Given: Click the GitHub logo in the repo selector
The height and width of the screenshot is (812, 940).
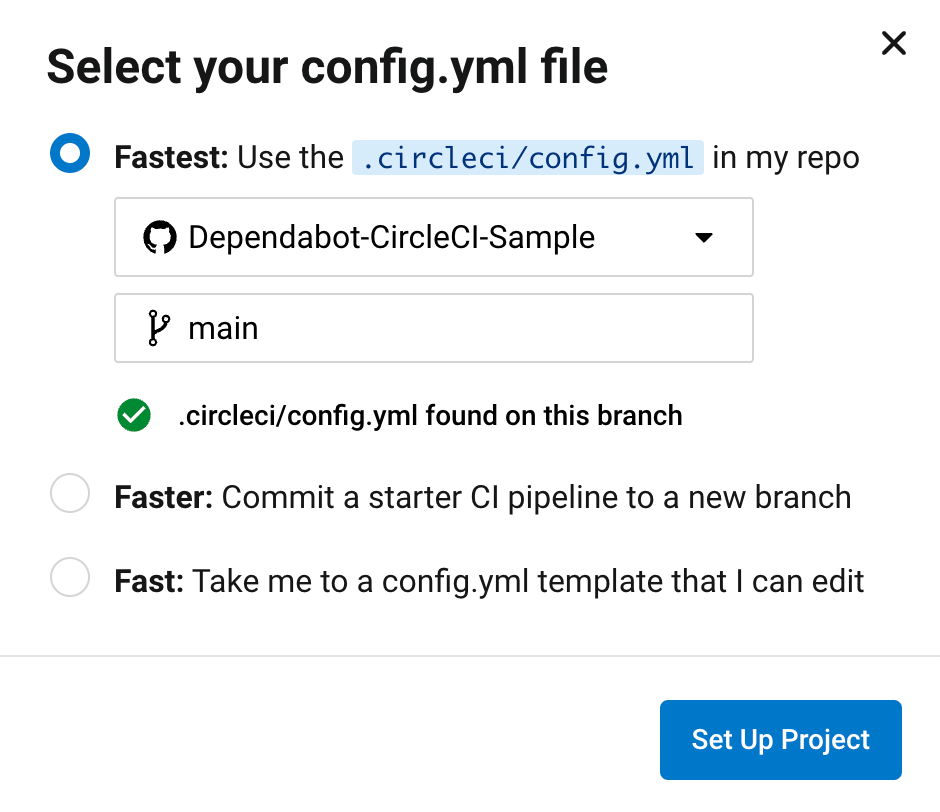Looking at the screenshot, I should pos(160,238).
